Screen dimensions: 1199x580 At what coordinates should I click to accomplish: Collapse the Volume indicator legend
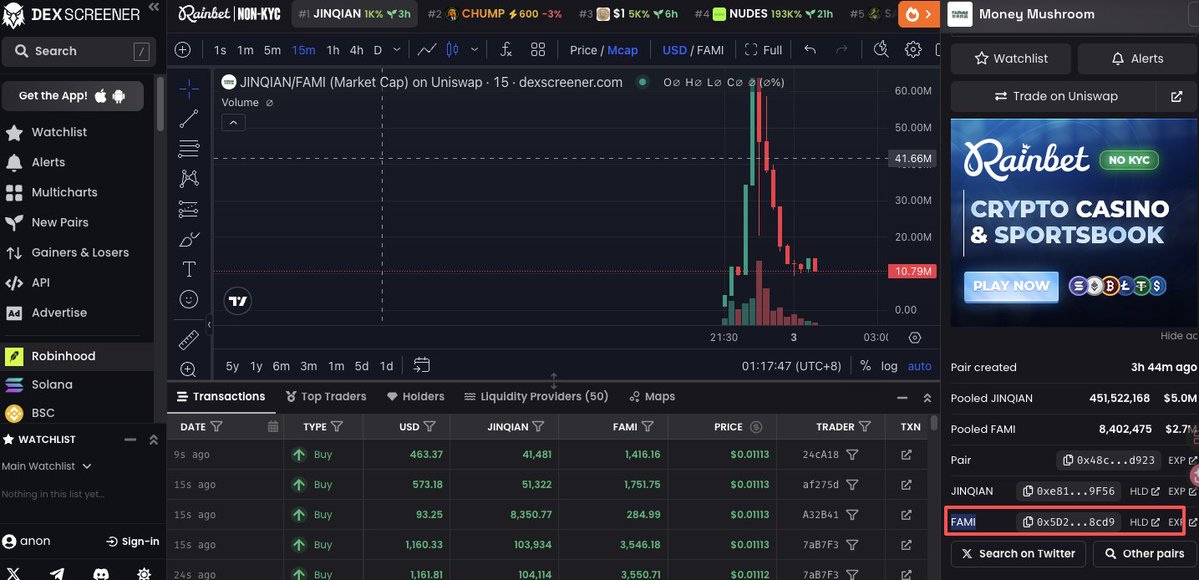(233, 122)
